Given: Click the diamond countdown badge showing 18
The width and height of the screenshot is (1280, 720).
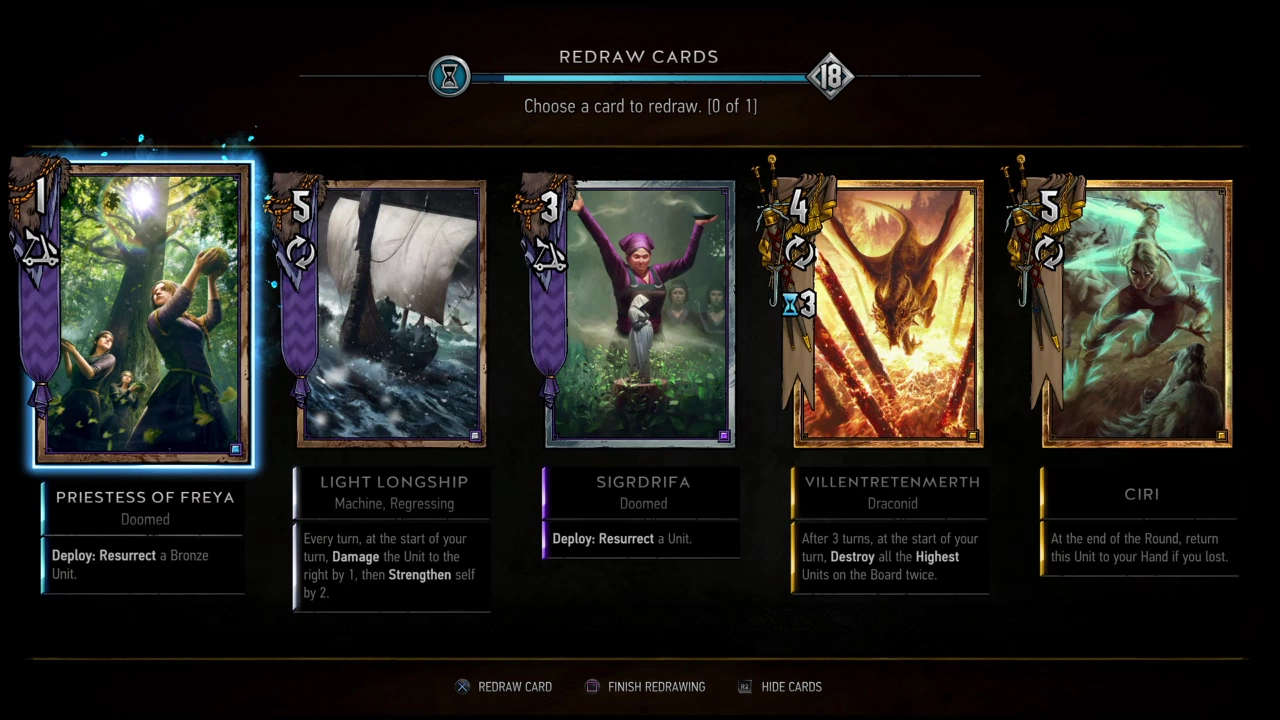Looking at the screenshot, I should pos(831,76).
